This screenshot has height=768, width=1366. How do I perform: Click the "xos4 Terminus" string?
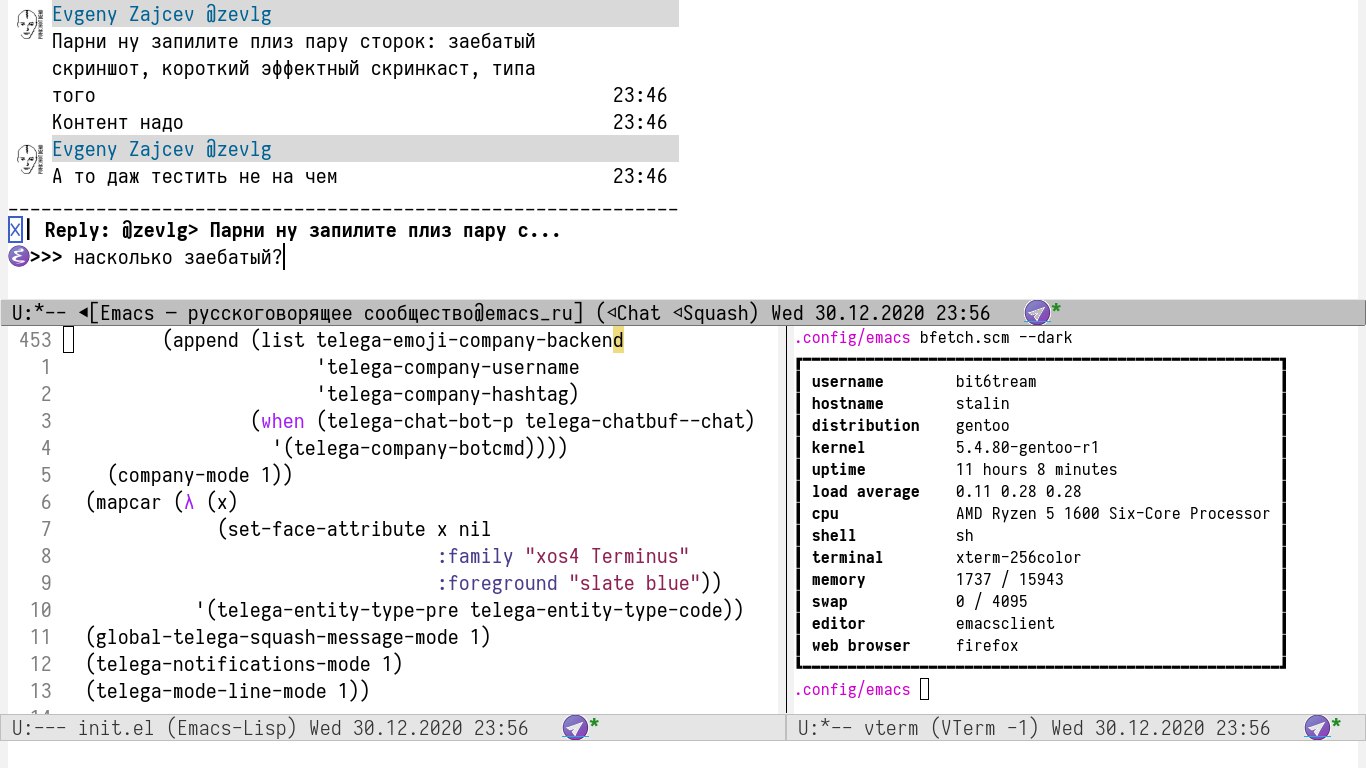click(607, 556)
